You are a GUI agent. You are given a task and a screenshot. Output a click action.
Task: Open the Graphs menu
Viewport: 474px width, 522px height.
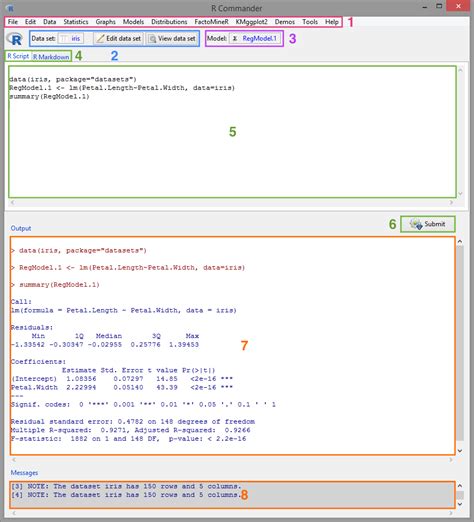click(x=105, y=22)
